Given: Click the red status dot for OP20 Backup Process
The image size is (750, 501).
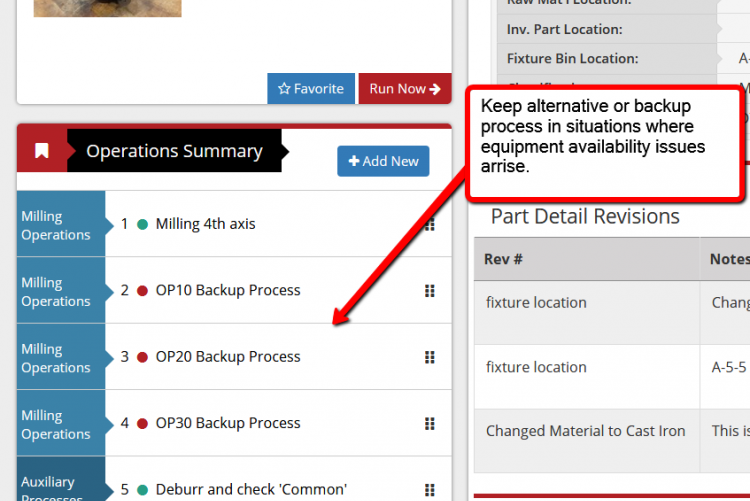Looking at the screenshot, I should 142,357.
